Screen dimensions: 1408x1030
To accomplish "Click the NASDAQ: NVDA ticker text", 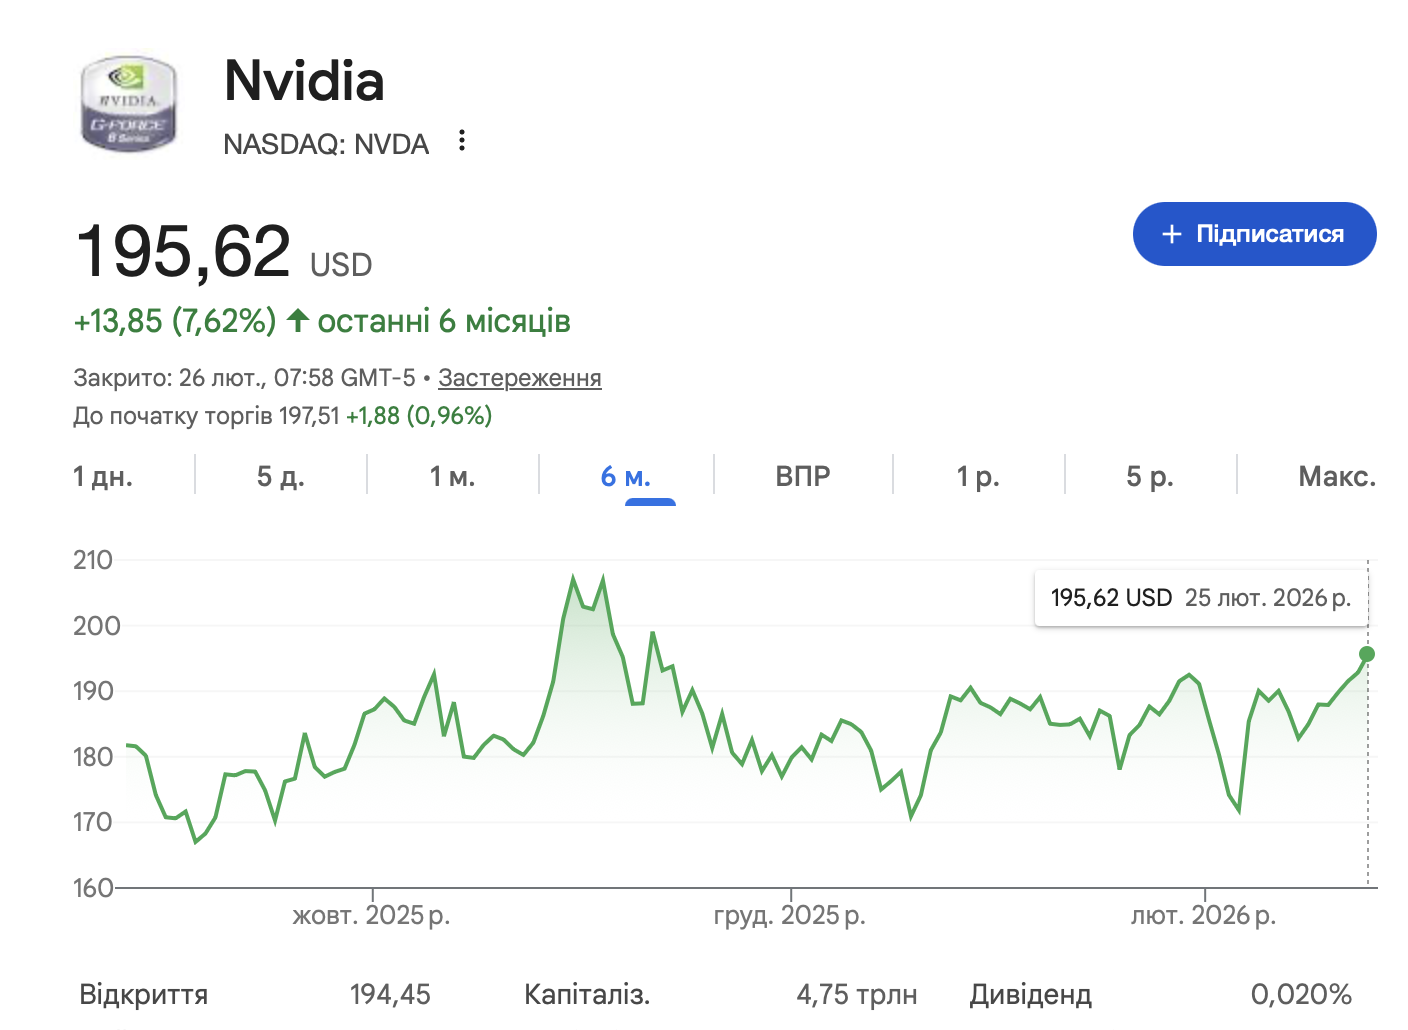I will coord(326,144).
